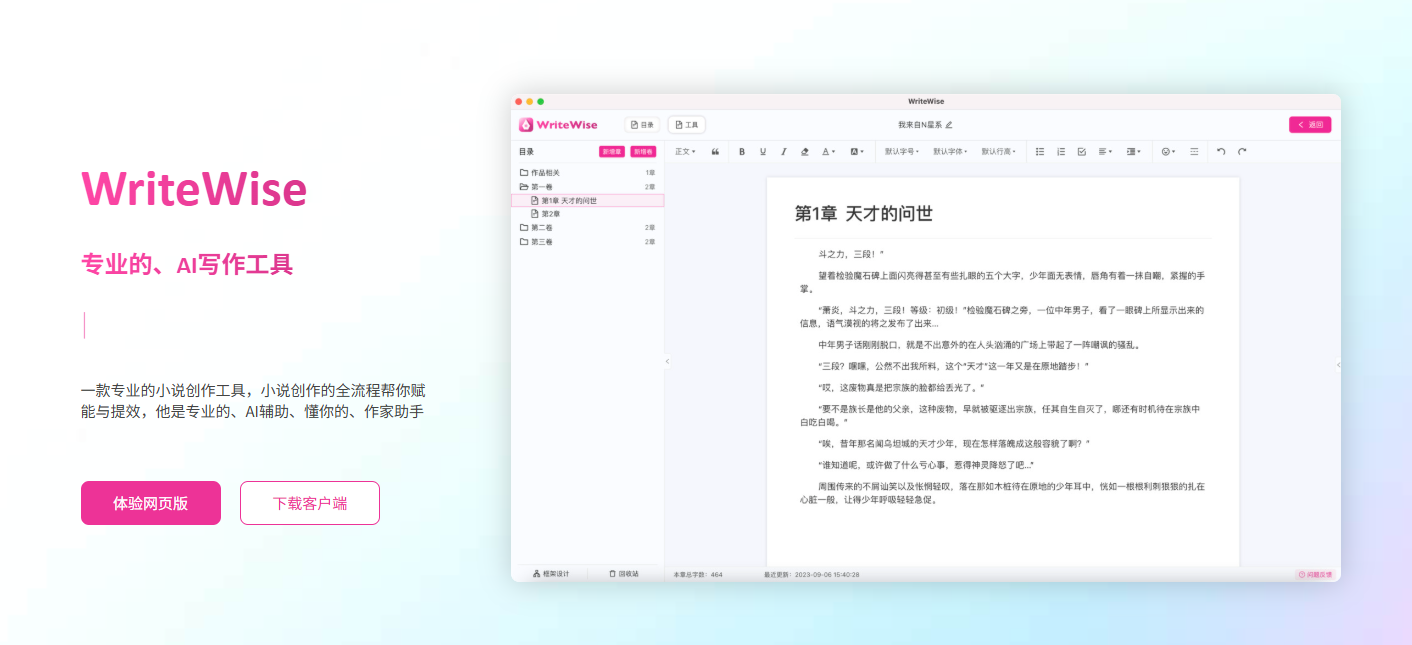Viewport: 1412px width, 645px height.
Task: Open the 默认字号 font size dropdown
Action: [902, 152]
